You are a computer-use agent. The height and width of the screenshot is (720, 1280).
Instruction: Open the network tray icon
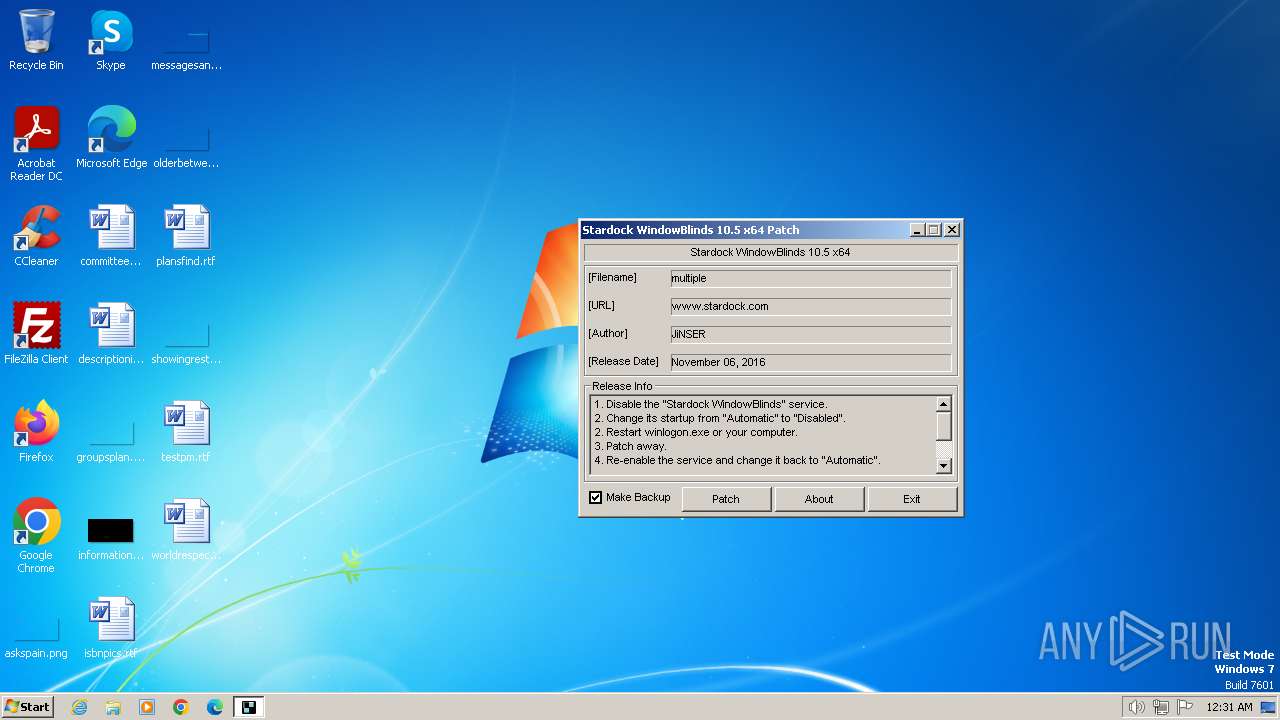tap(1161, 707)
